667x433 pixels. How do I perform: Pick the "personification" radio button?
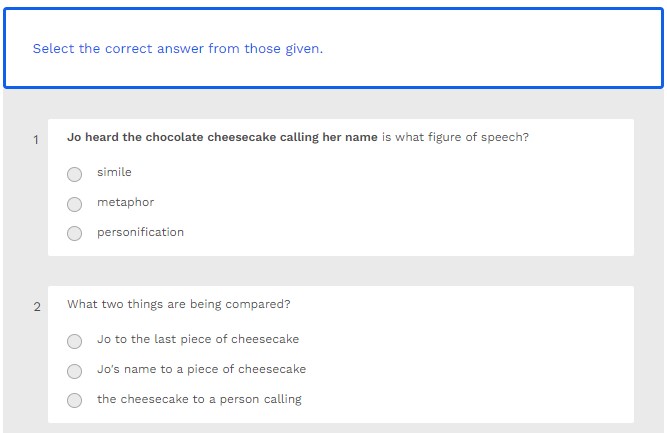point(75,234)
